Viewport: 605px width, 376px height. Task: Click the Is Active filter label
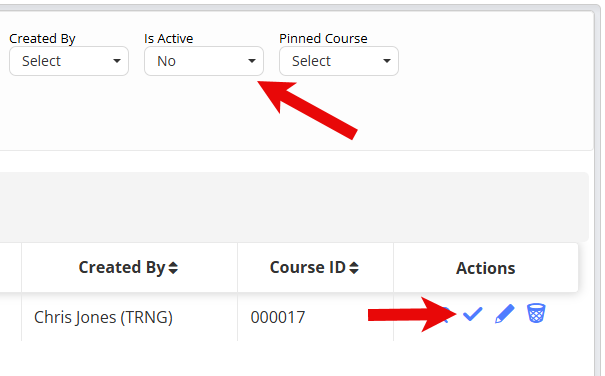click(169, 39)
